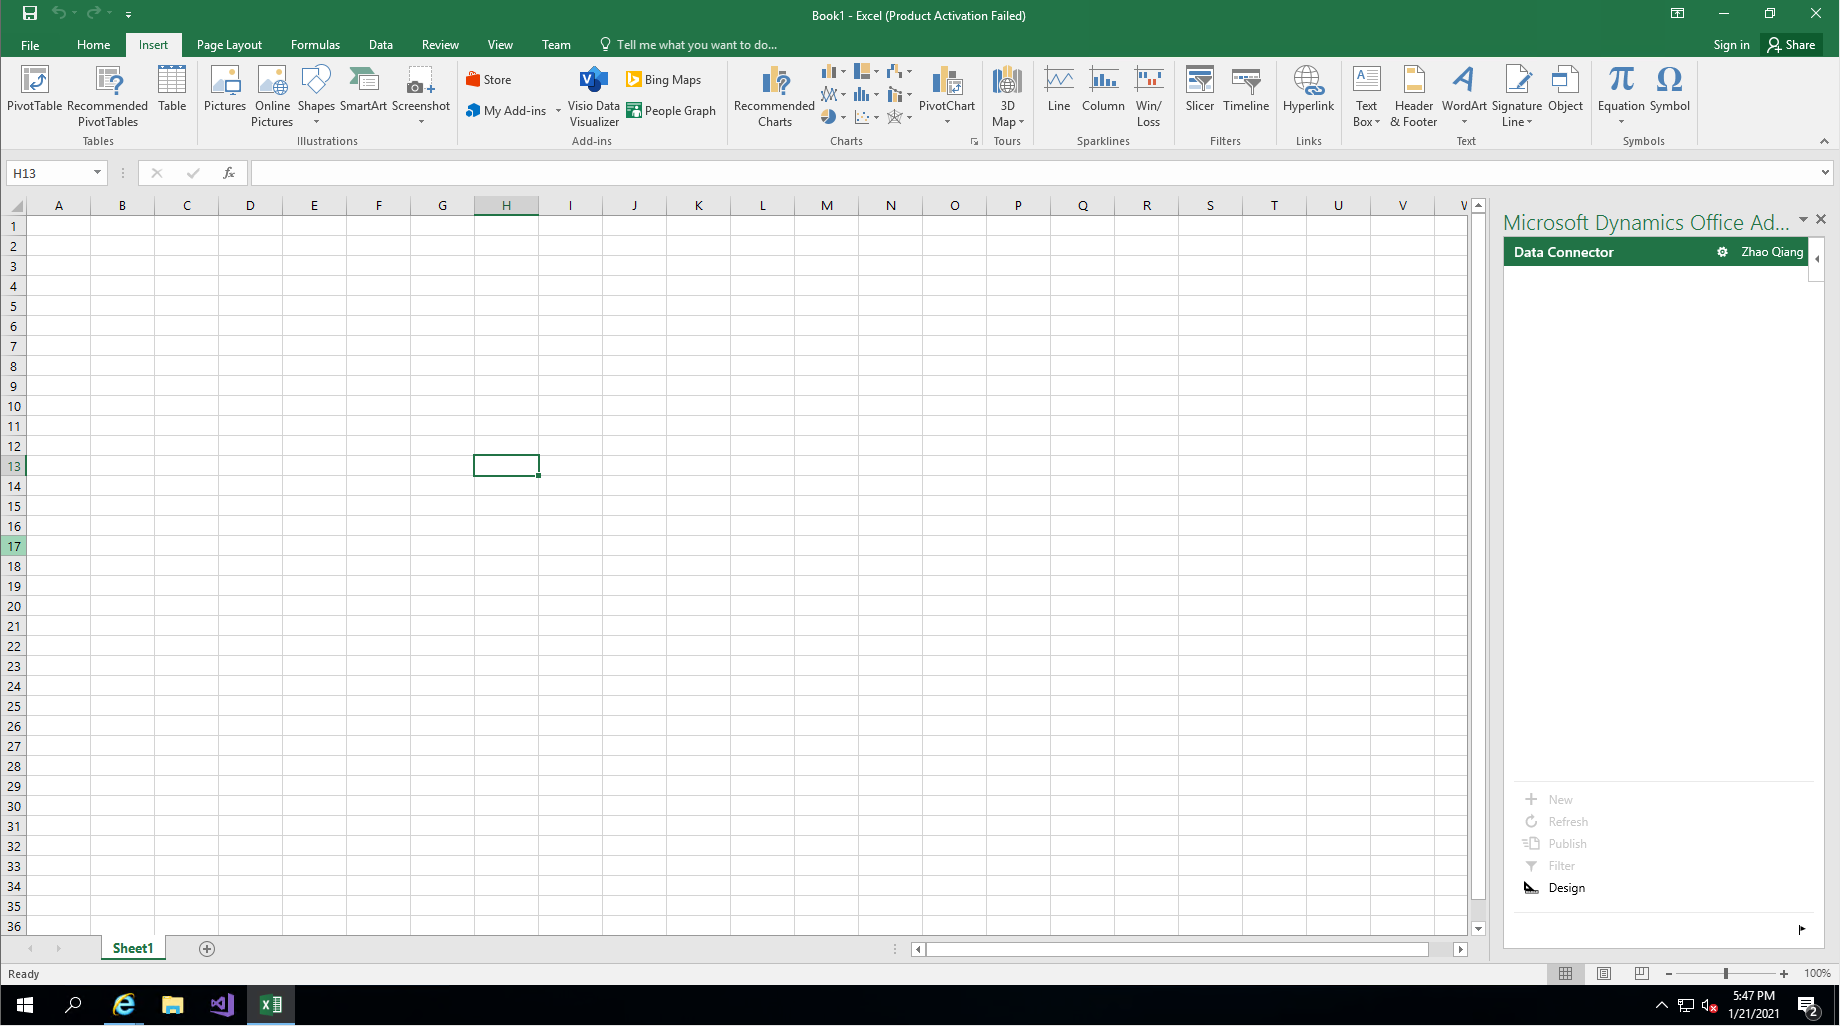Viewport: 1841px width, 1027px height.
Task: Select Normal view in status bar
Action: [x=1566, y=974]
